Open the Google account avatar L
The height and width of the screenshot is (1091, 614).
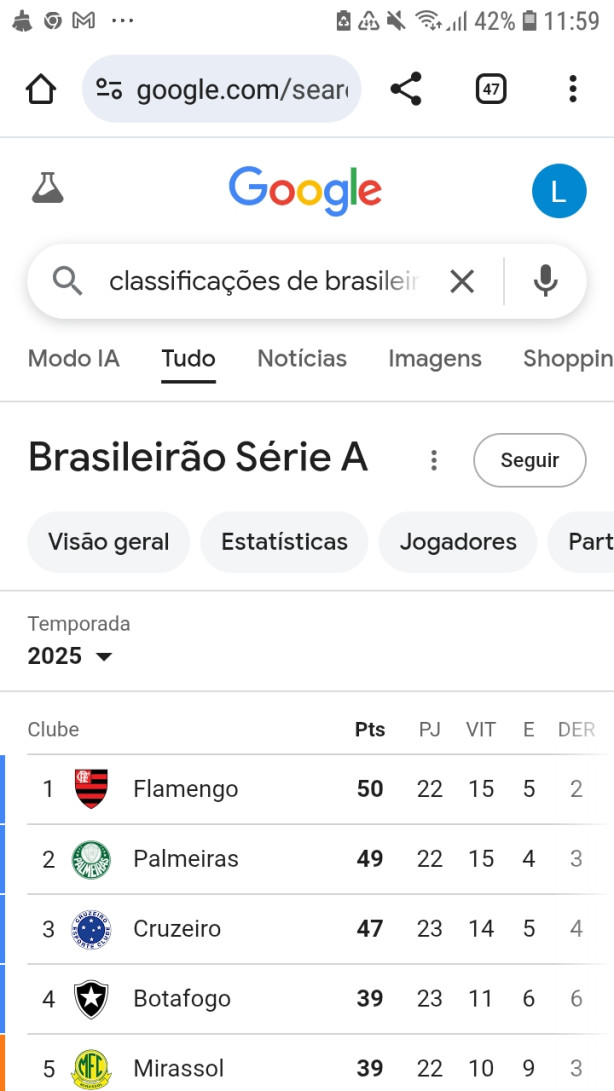[559, 191]
